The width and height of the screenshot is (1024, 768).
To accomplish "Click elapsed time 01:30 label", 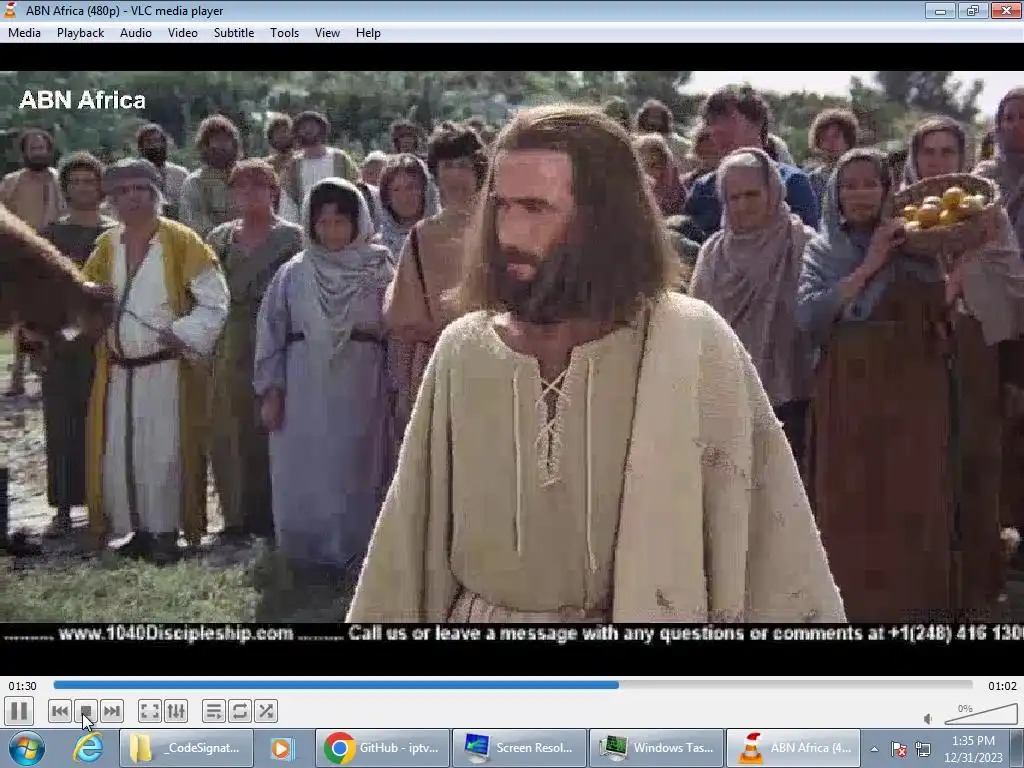I will coord(22,686).
